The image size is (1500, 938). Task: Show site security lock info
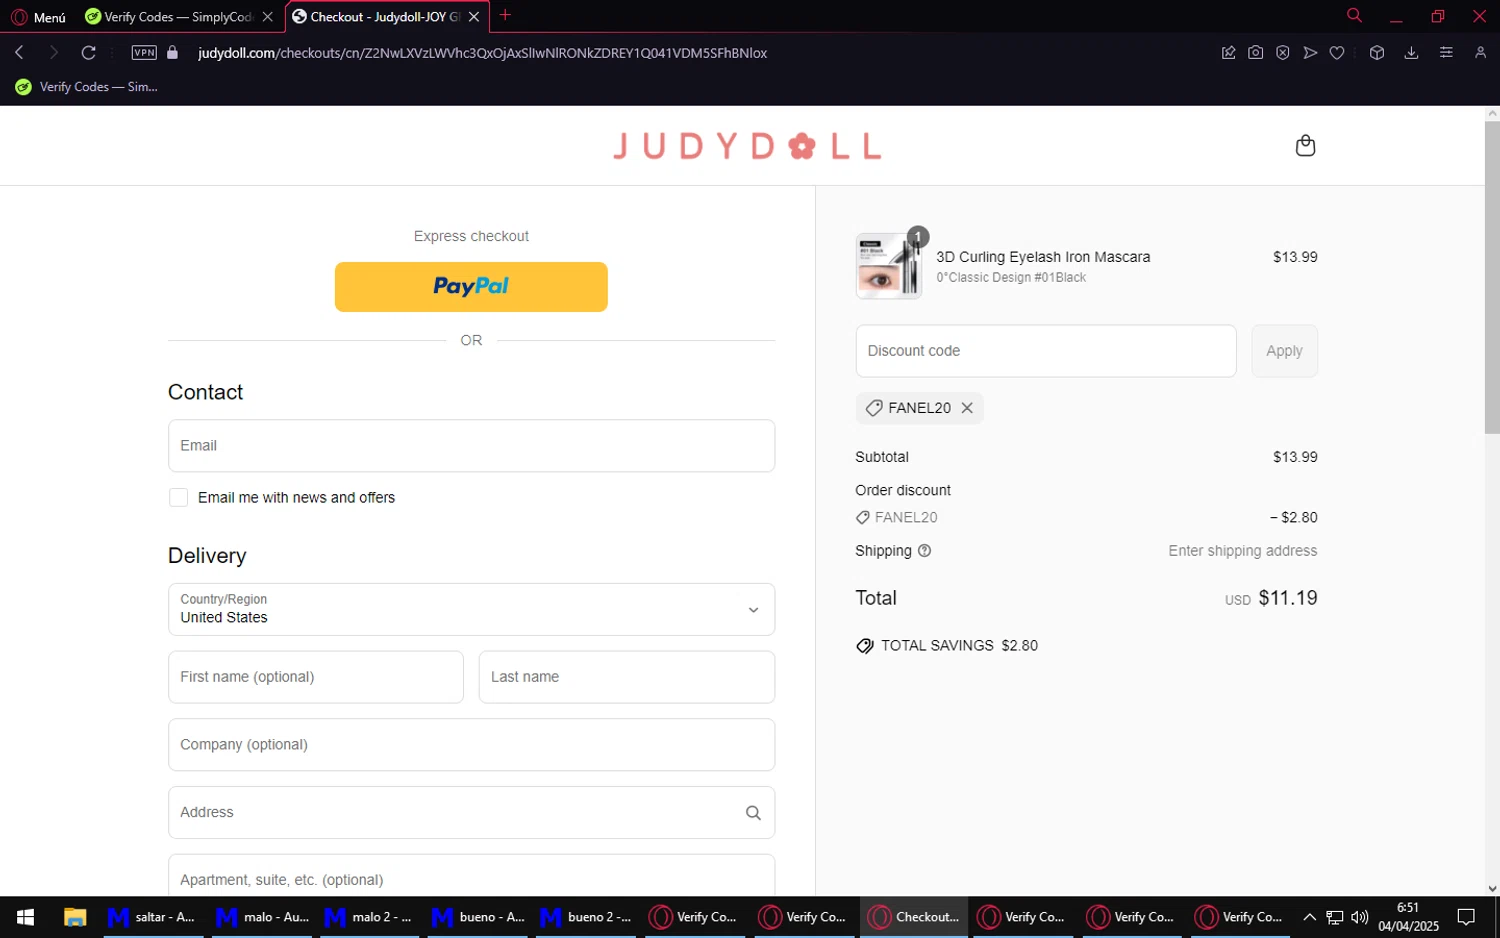tap(172, 53)
